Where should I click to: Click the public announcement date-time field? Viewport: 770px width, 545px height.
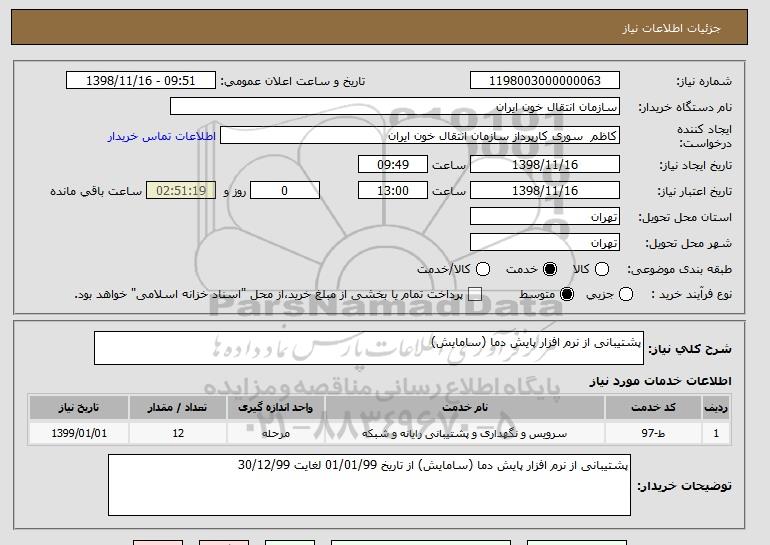(140, 81)
